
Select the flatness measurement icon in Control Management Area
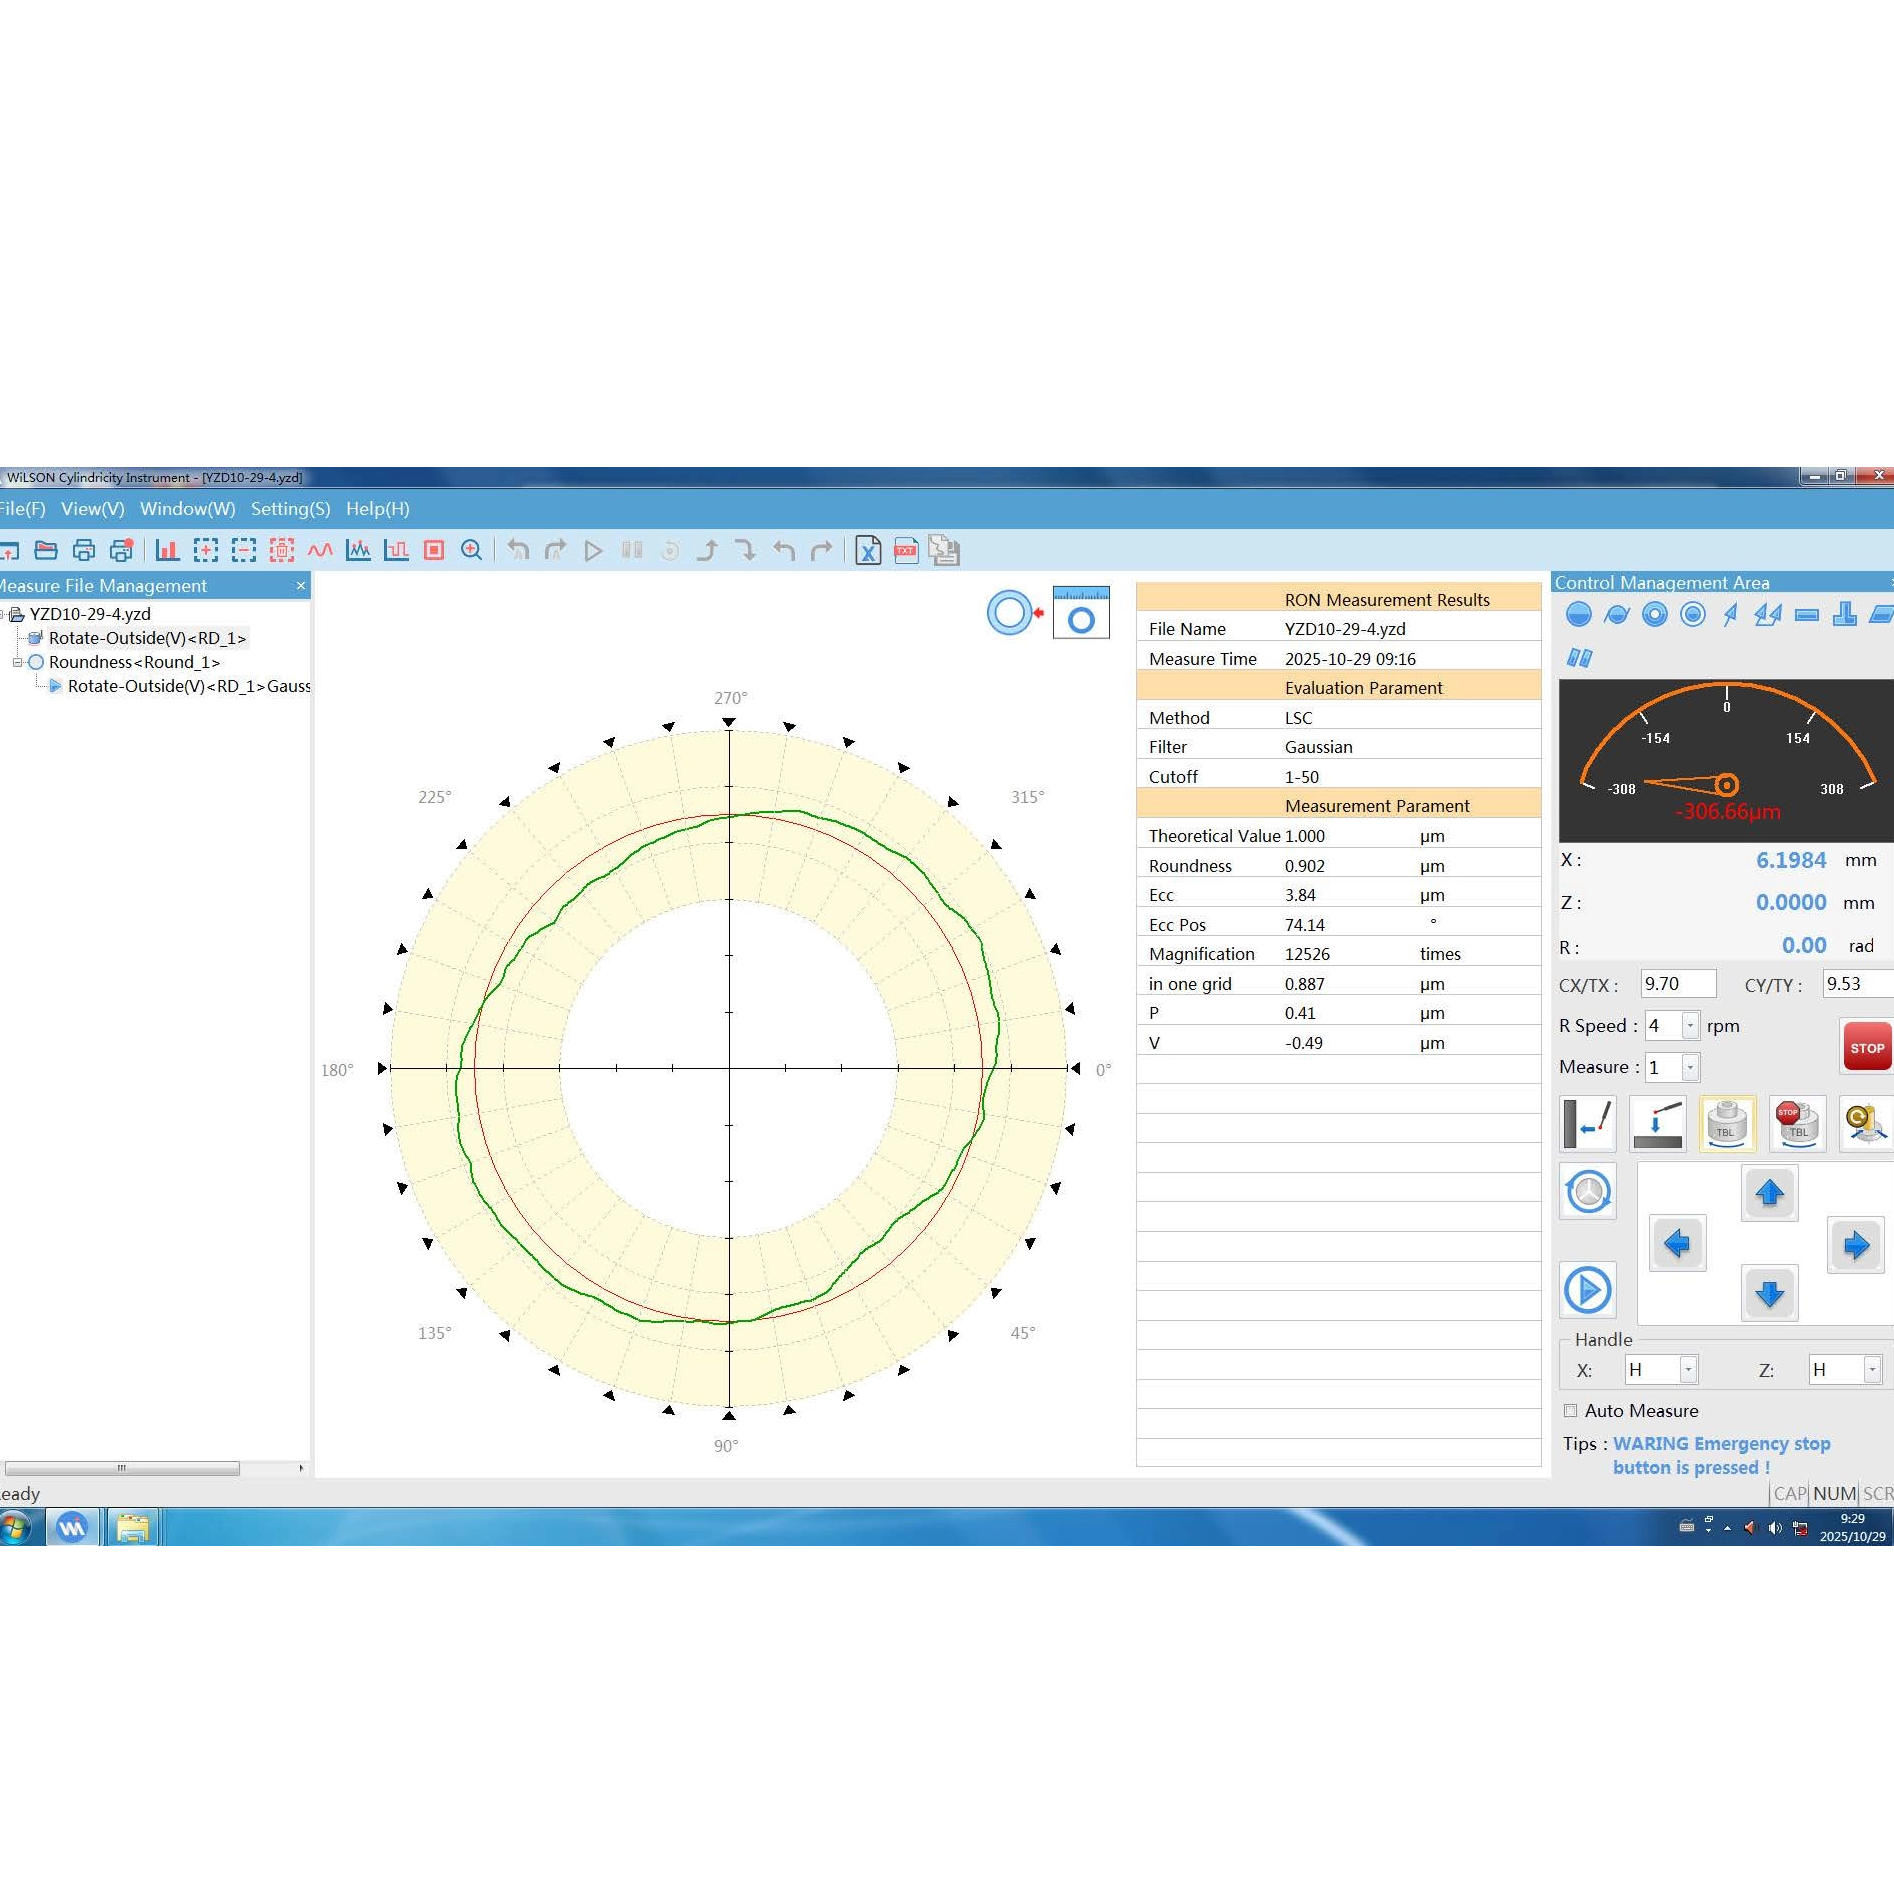click(1880, 614)
